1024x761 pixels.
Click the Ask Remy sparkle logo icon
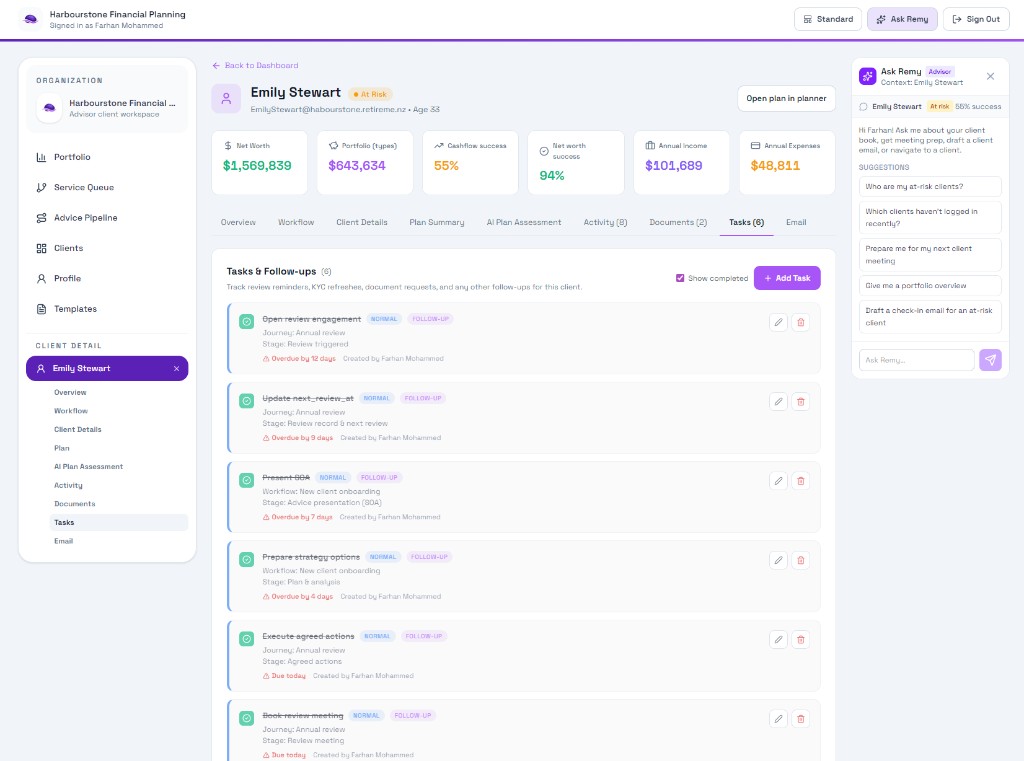pos(867,76)
